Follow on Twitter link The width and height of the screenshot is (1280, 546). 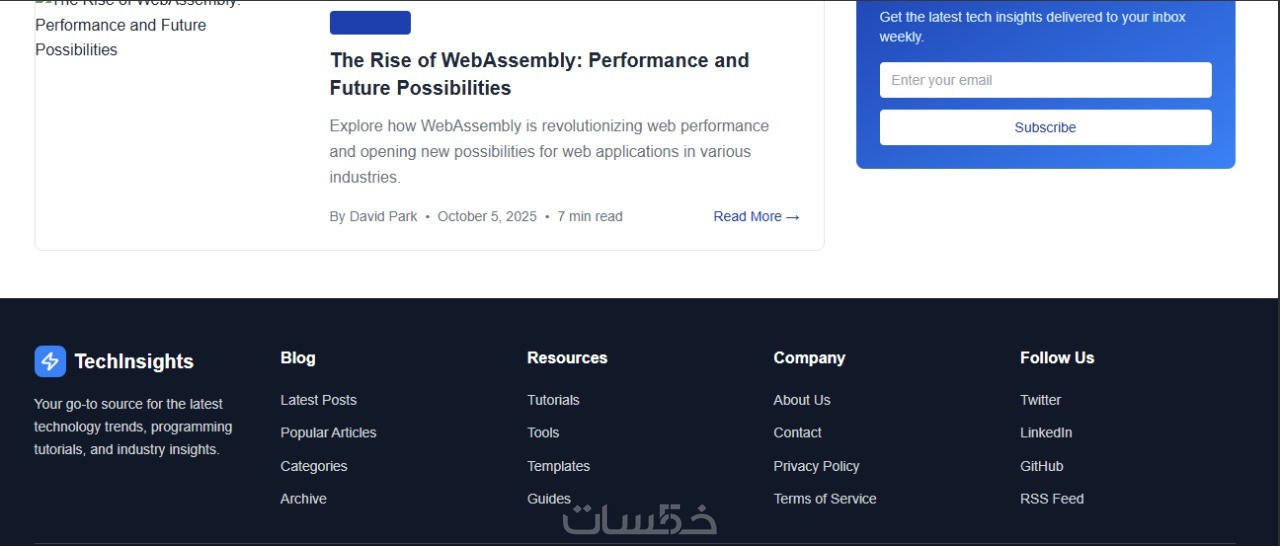click(x=1040, y=400)
